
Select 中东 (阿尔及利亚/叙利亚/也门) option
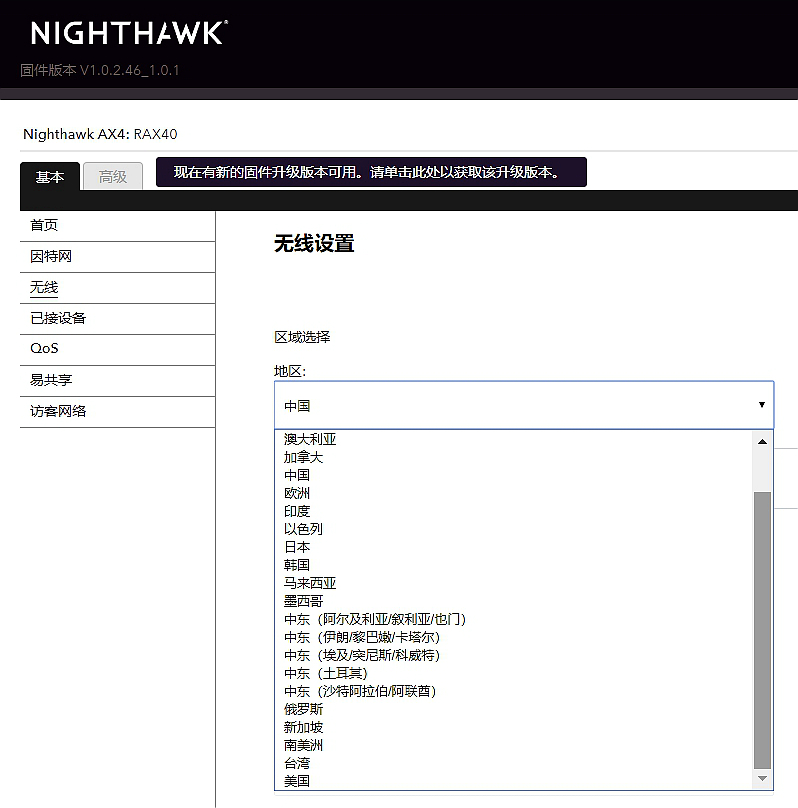point(514,619)
